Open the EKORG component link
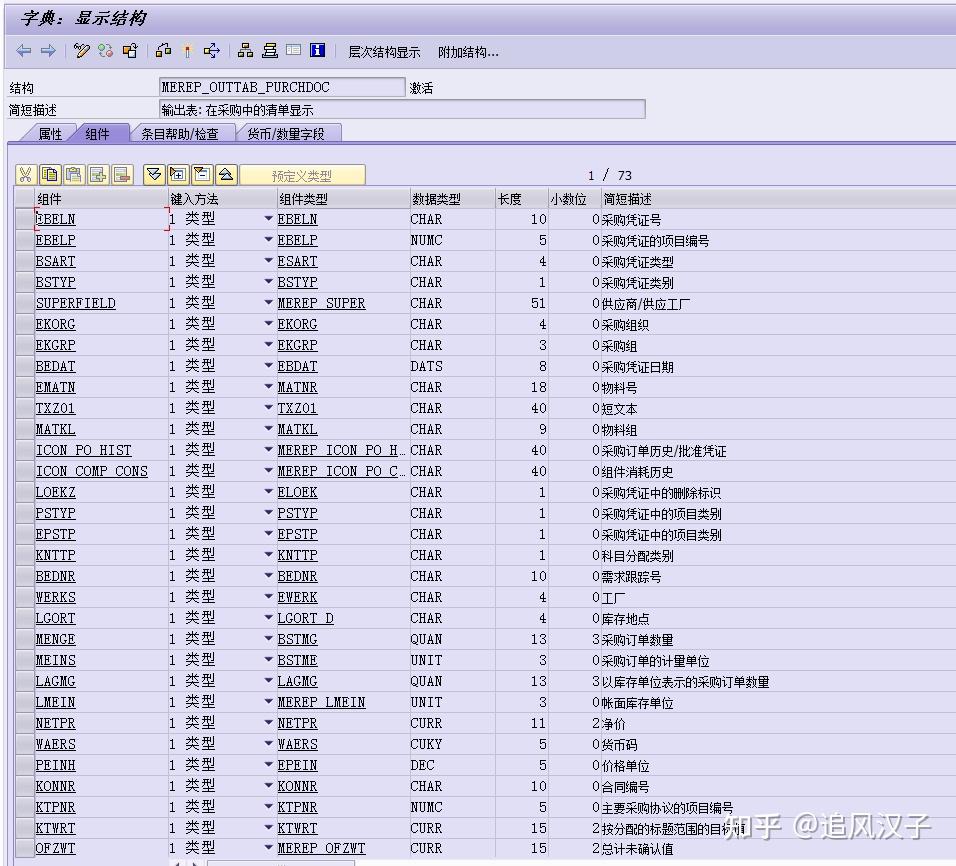Viewport: 956px width, 866px height. [55, 324]
